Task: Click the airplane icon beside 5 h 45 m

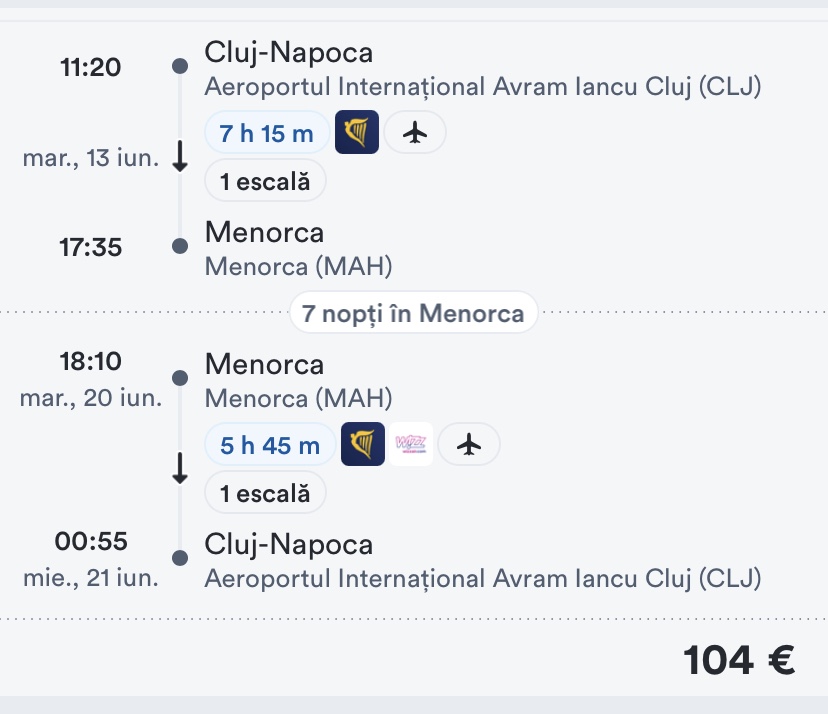Action: coord(469,445)
